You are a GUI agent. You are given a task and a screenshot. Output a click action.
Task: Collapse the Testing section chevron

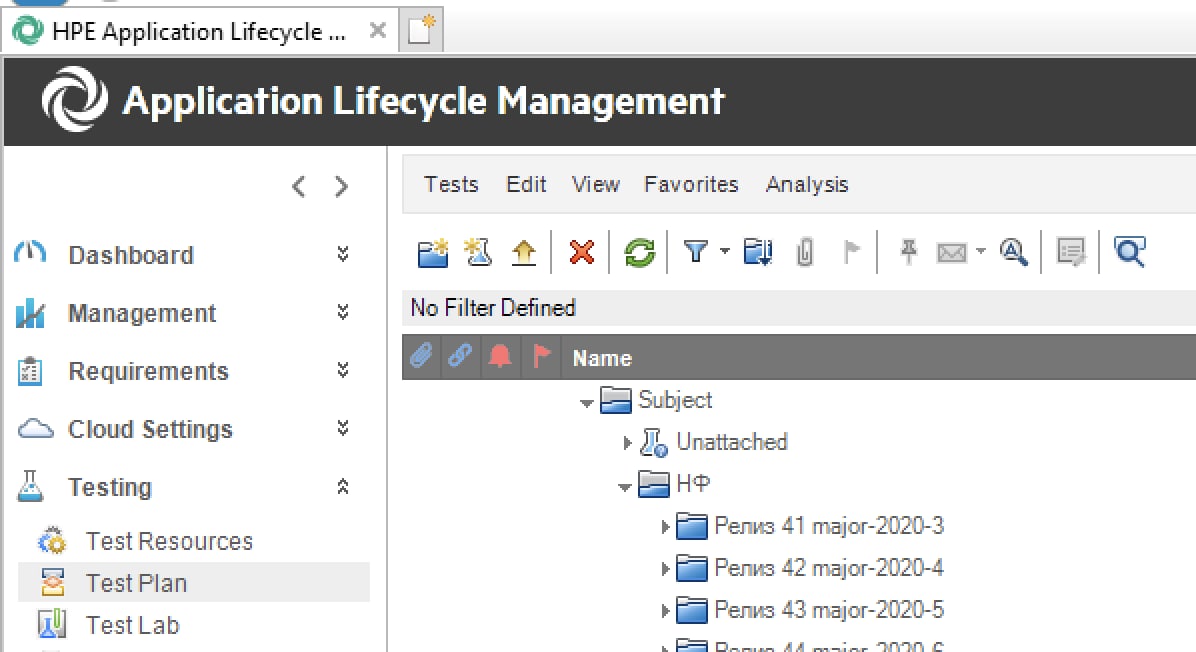tap(343, 487)
